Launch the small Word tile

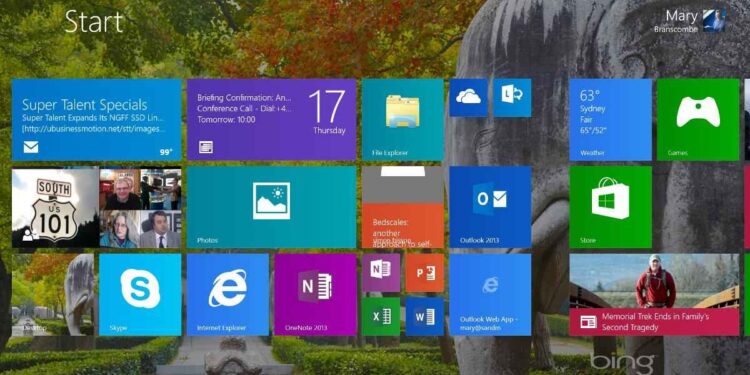(425, 317)
